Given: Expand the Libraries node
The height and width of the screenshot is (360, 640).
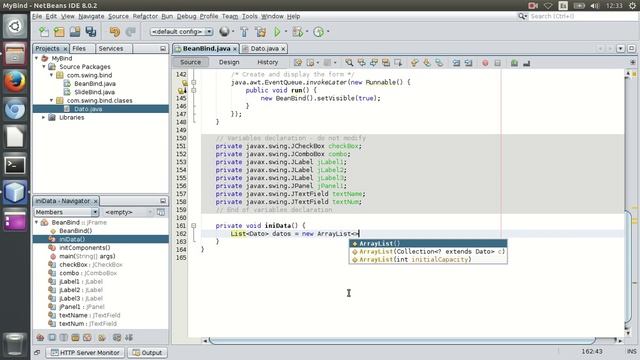Looking at the screenshot, I should click(44, 118).
